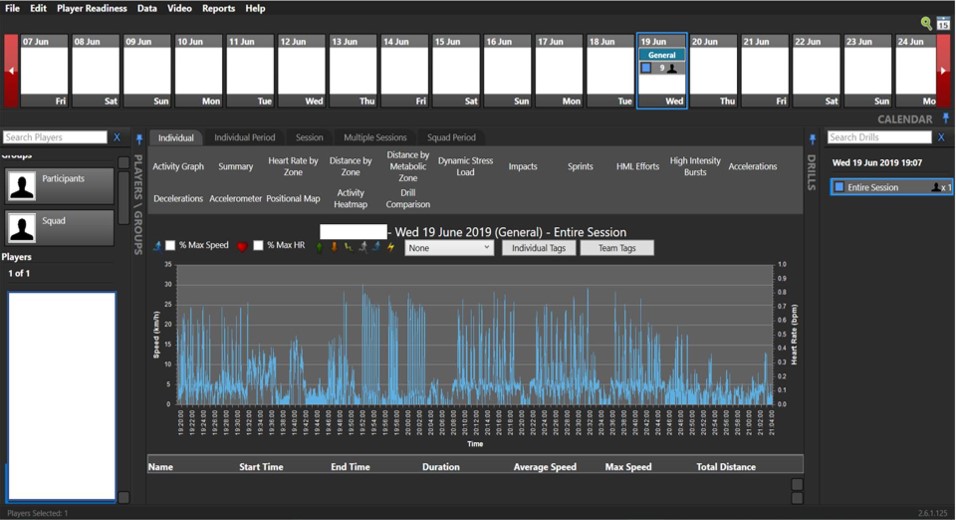Toggle the Entire Session drill checkbox

(839, 187)
